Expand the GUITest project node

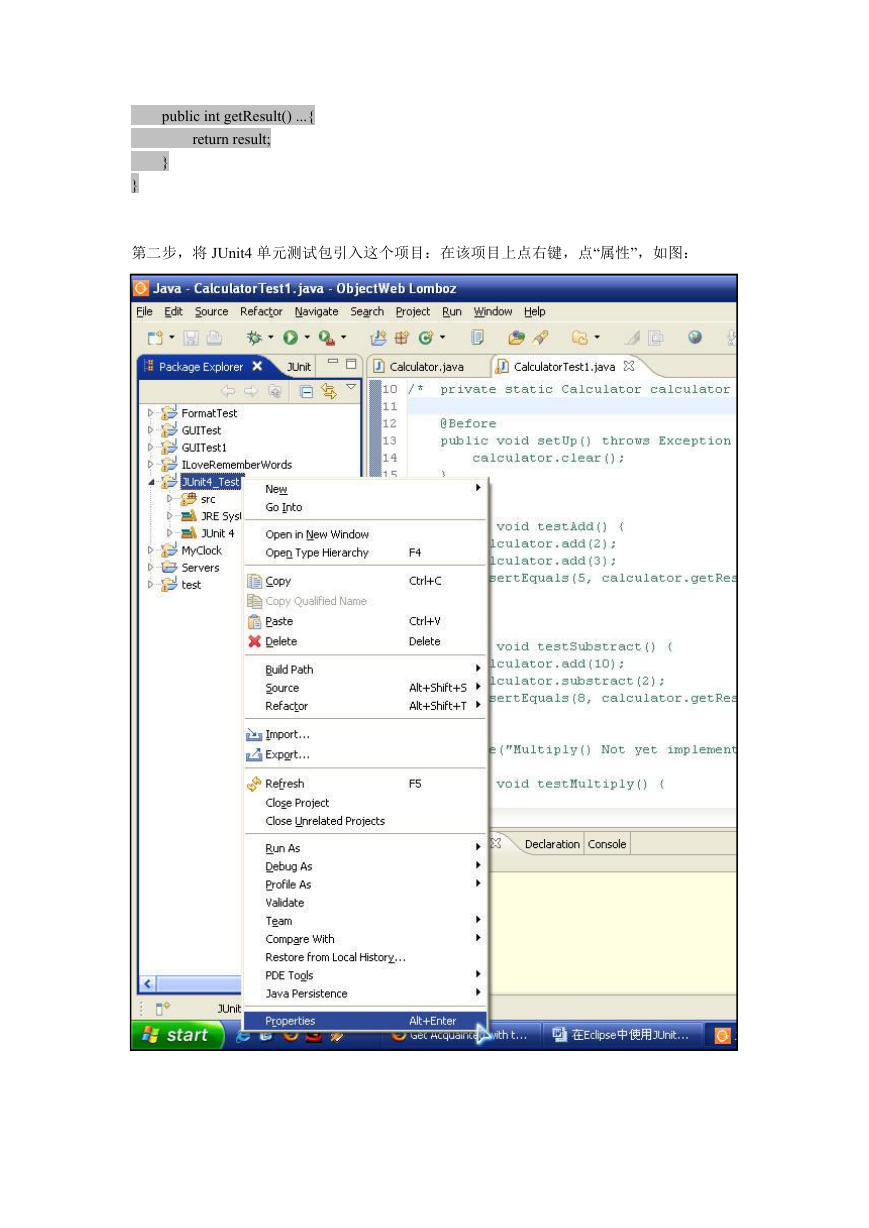coord(152,430)
